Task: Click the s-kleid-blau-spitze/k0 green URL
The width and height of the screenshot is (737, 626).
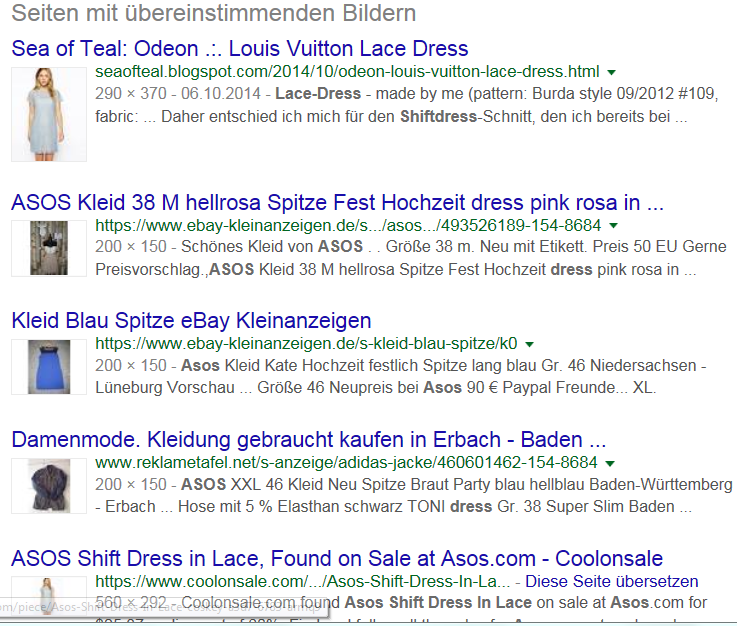Action: click(x=306, y=344)
